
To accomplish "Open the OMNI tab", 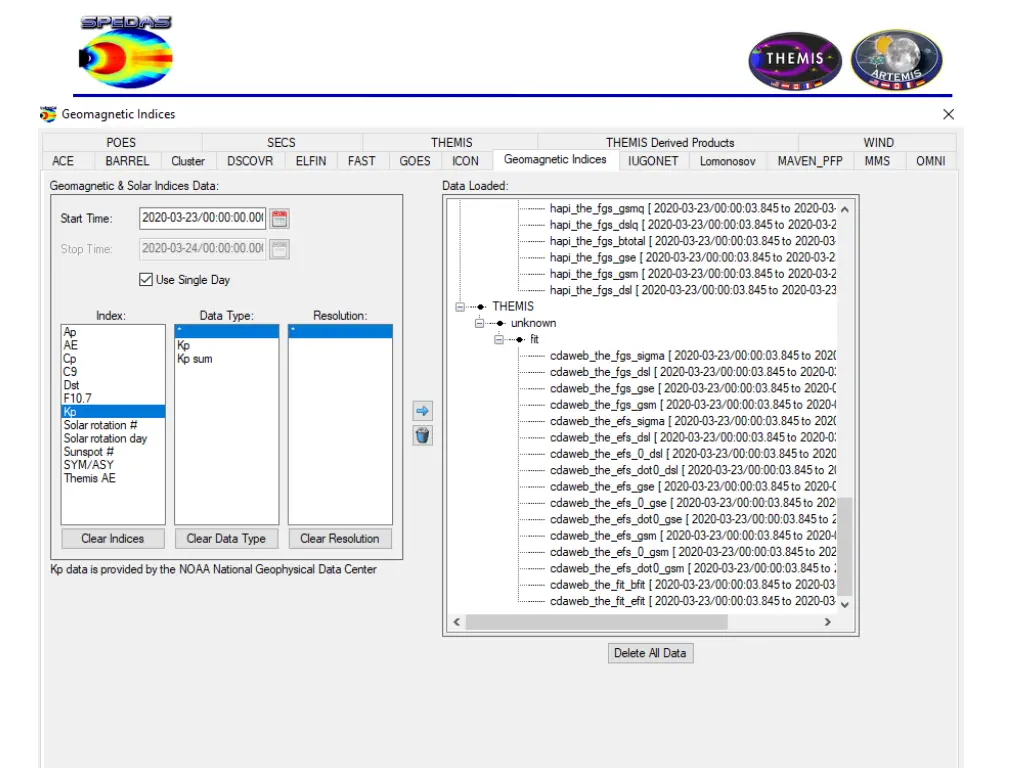I will (x=931, y=161).
